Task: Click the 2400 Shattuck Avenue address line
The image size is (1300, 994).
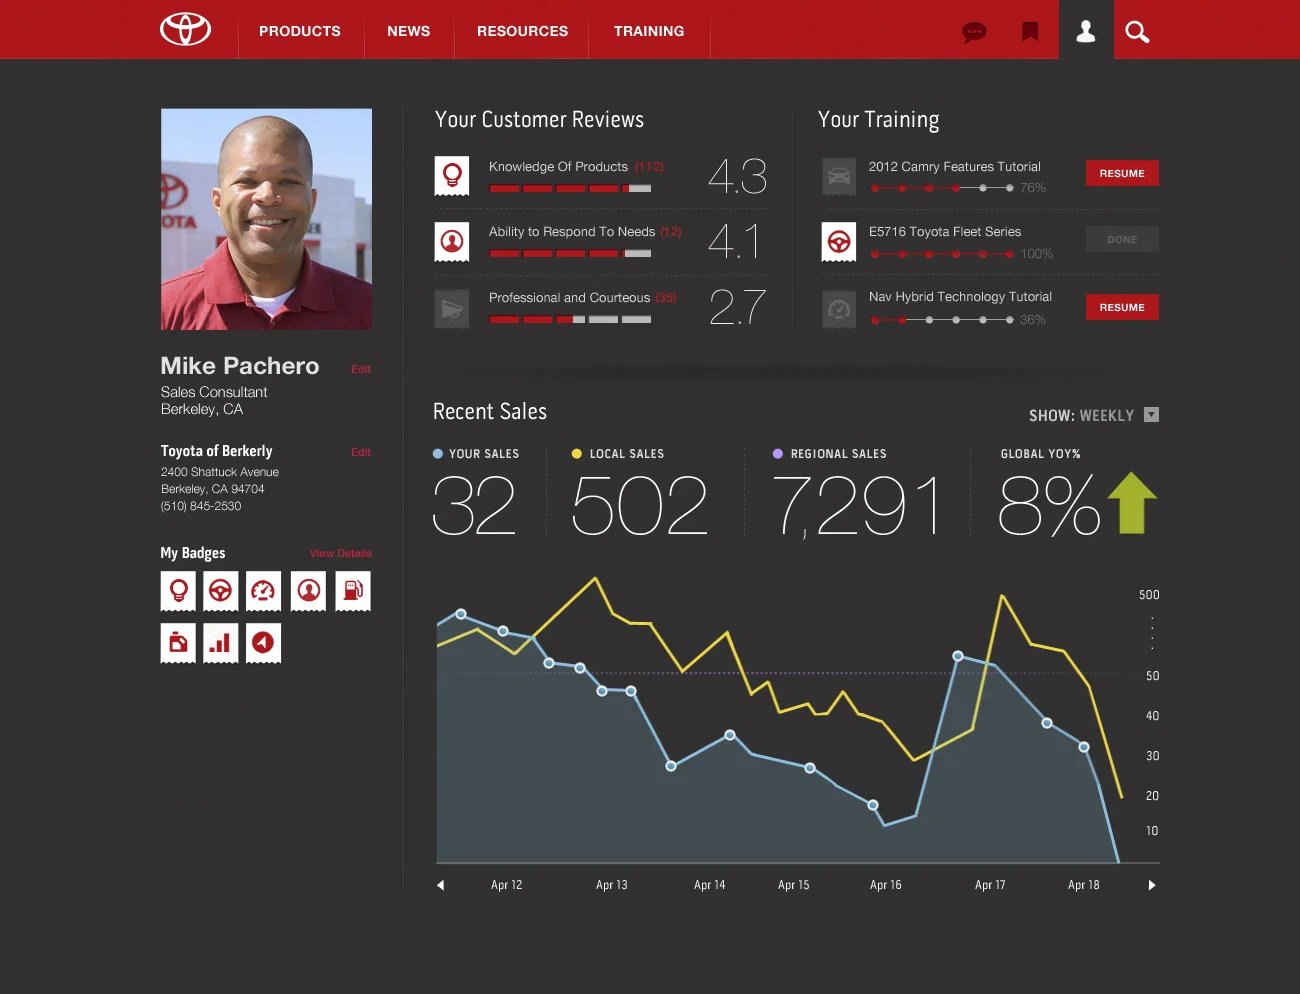Action: pos(220,472)
